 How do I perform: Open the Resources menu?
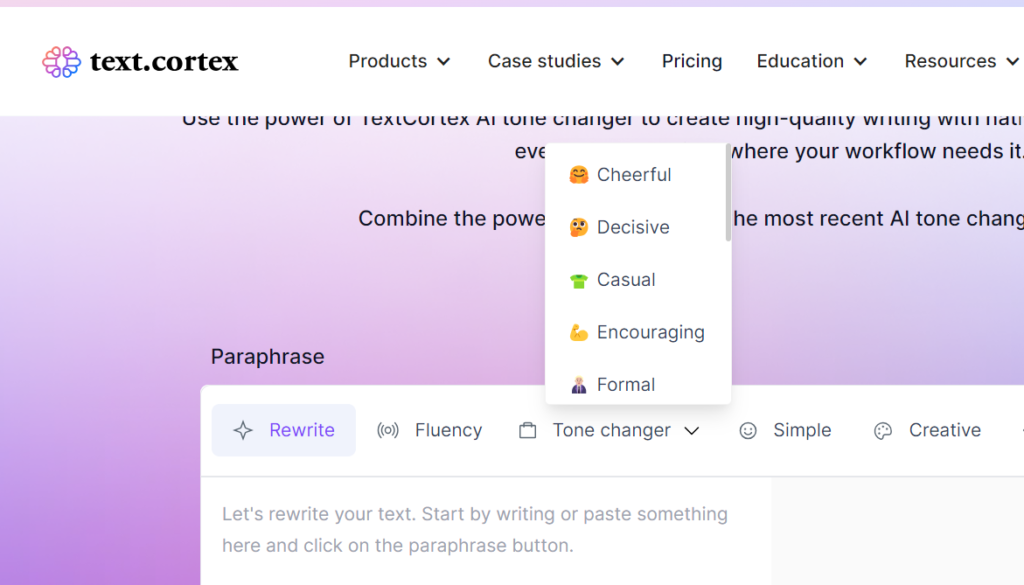pos(961,61)
